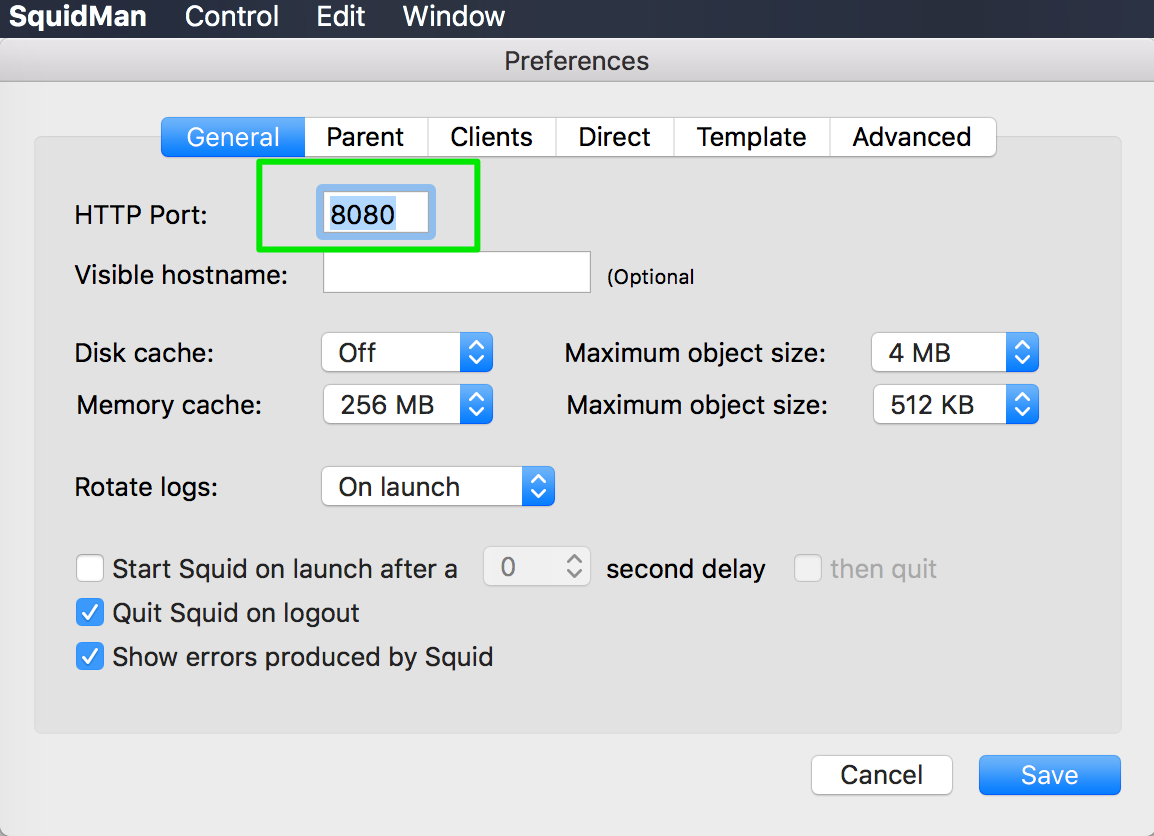Switch to the Advanced tab

913,137
